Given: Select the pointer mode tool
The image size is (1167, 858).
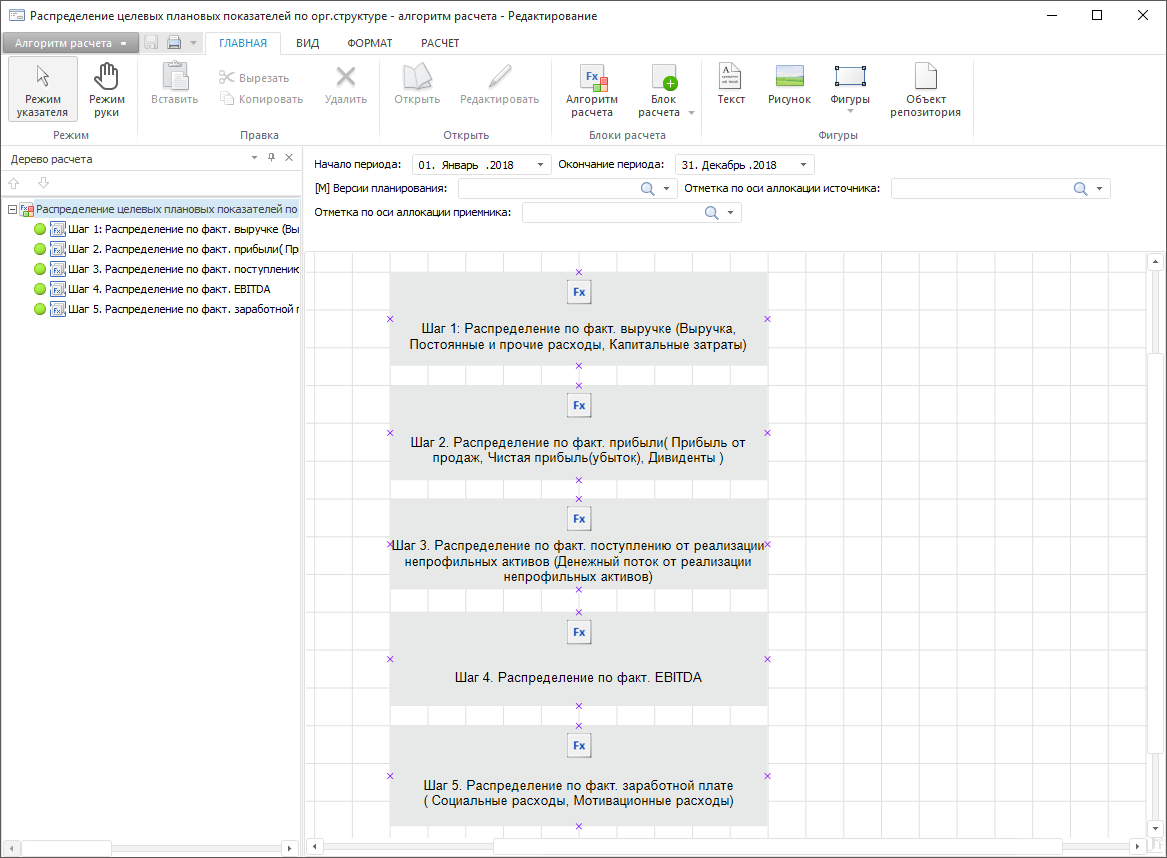Looking at the screenshot, I should tap(43, 90).
